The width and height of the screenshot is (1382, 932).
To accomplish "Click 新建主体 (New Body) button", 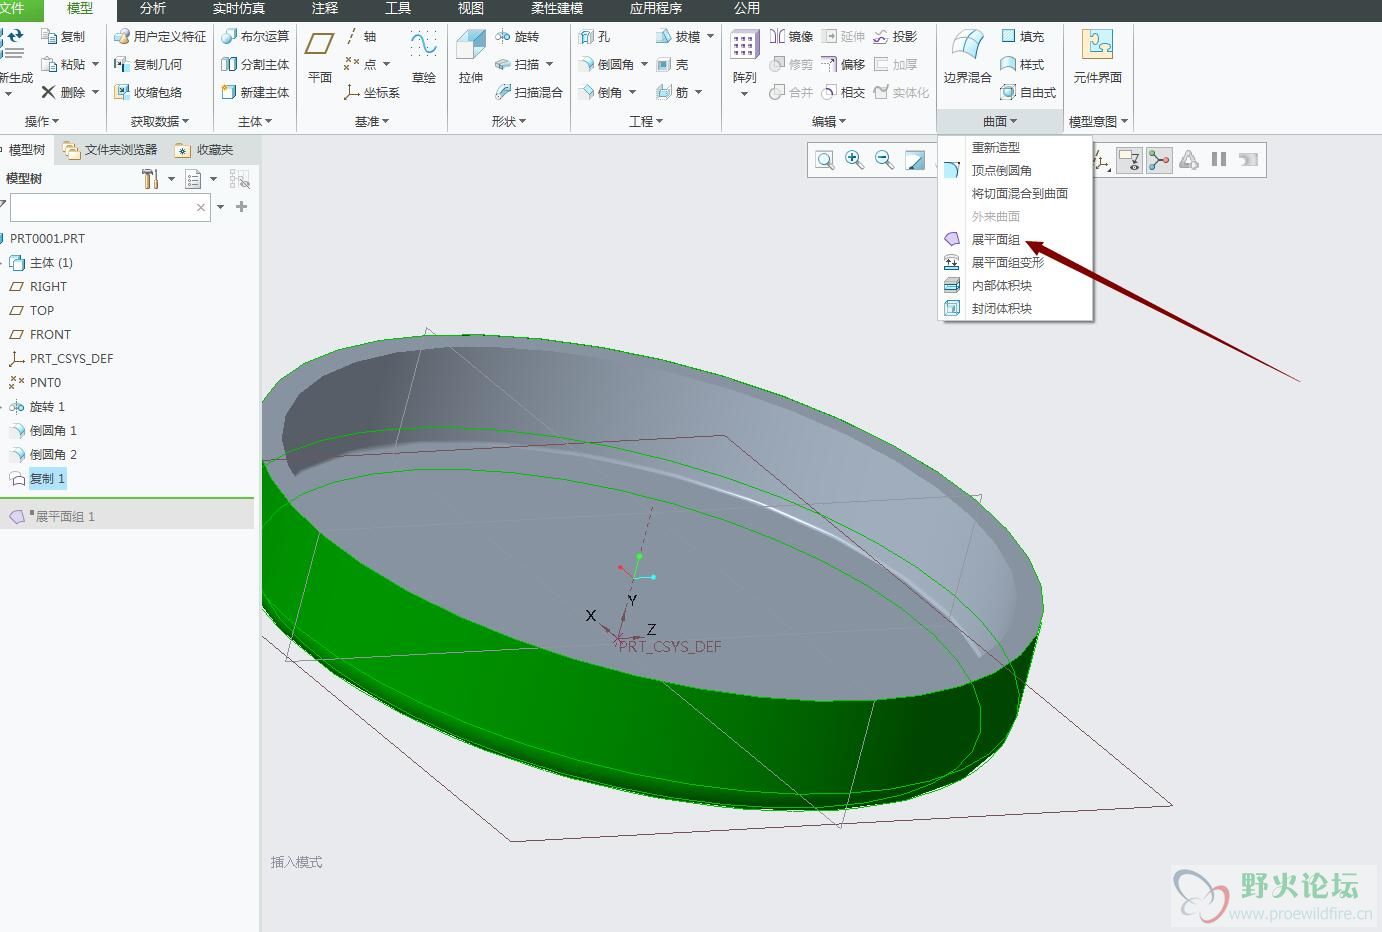I will 255,92.
